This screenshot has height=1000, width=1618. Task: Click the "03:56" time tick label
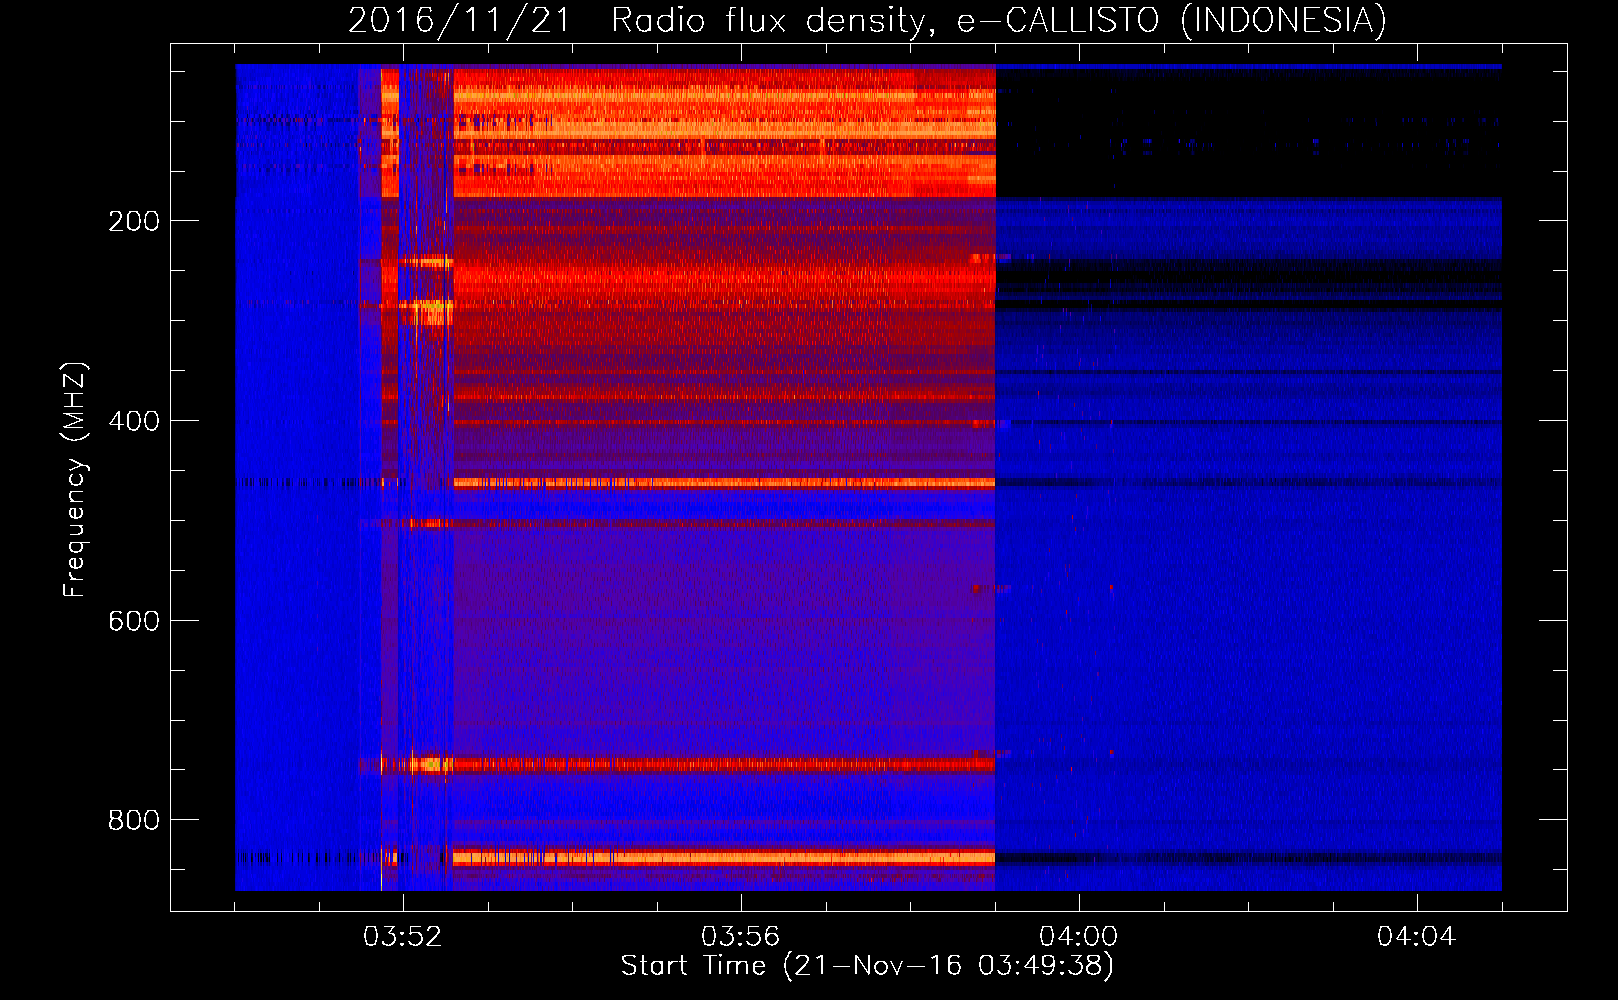[740, 937]
